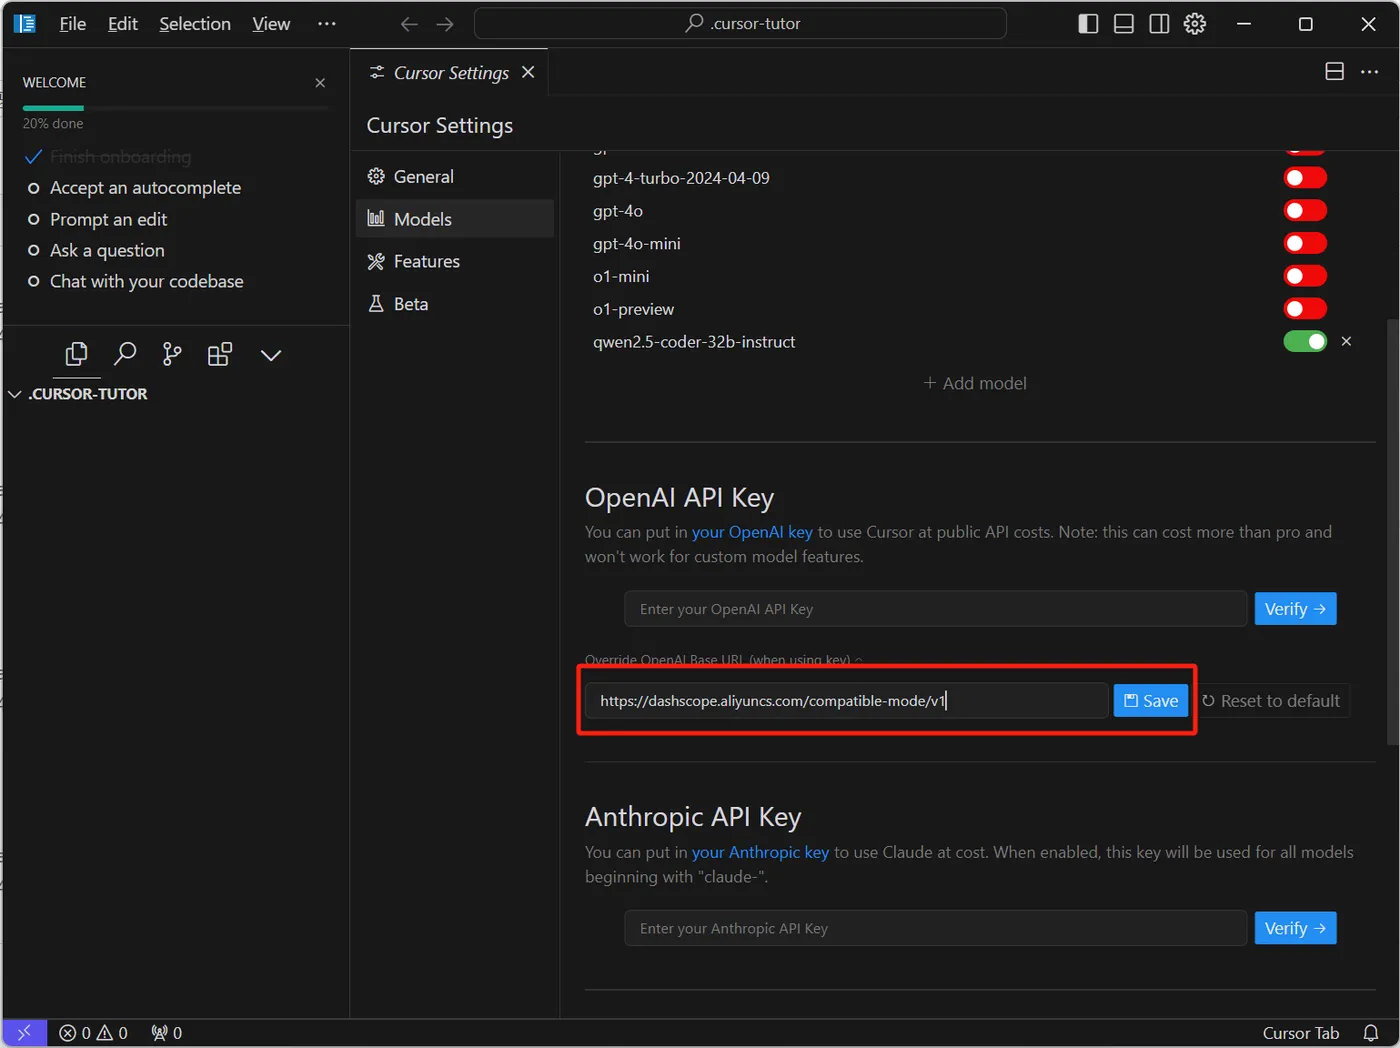Show errors count in status bar
The height and width of the screenshot is (1048, 1400).
click(x=75, y=1033)
